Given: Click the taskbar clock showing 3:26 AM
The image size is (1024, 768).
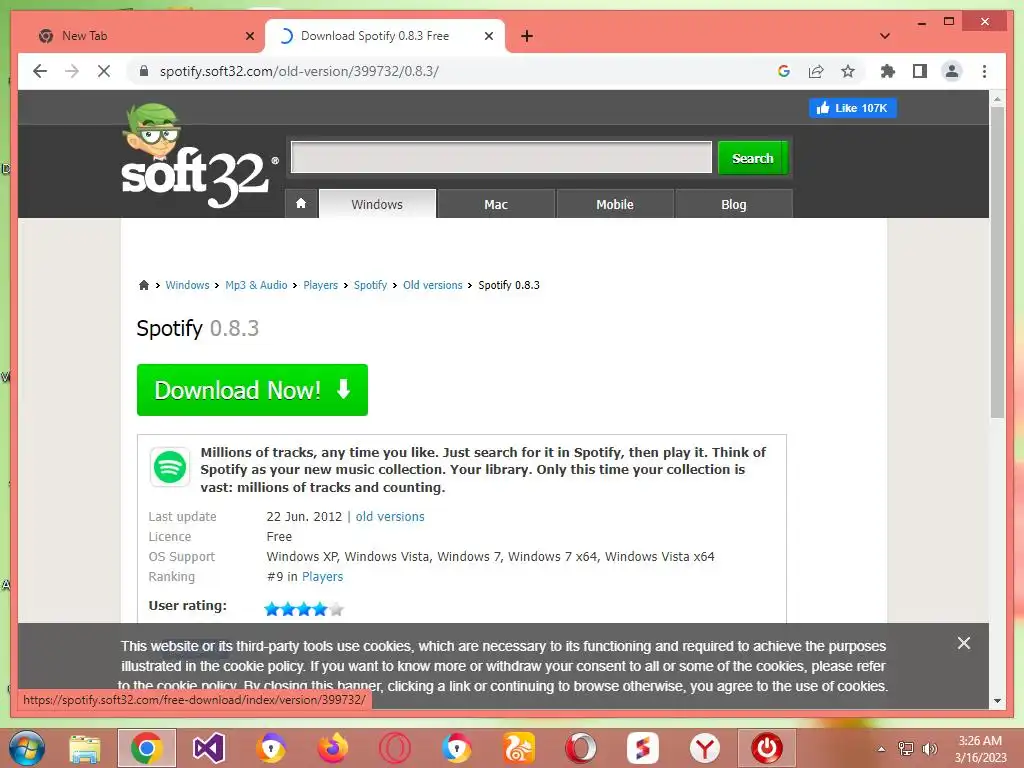Looking at the screenshot, I should click(x=980, y=749).
